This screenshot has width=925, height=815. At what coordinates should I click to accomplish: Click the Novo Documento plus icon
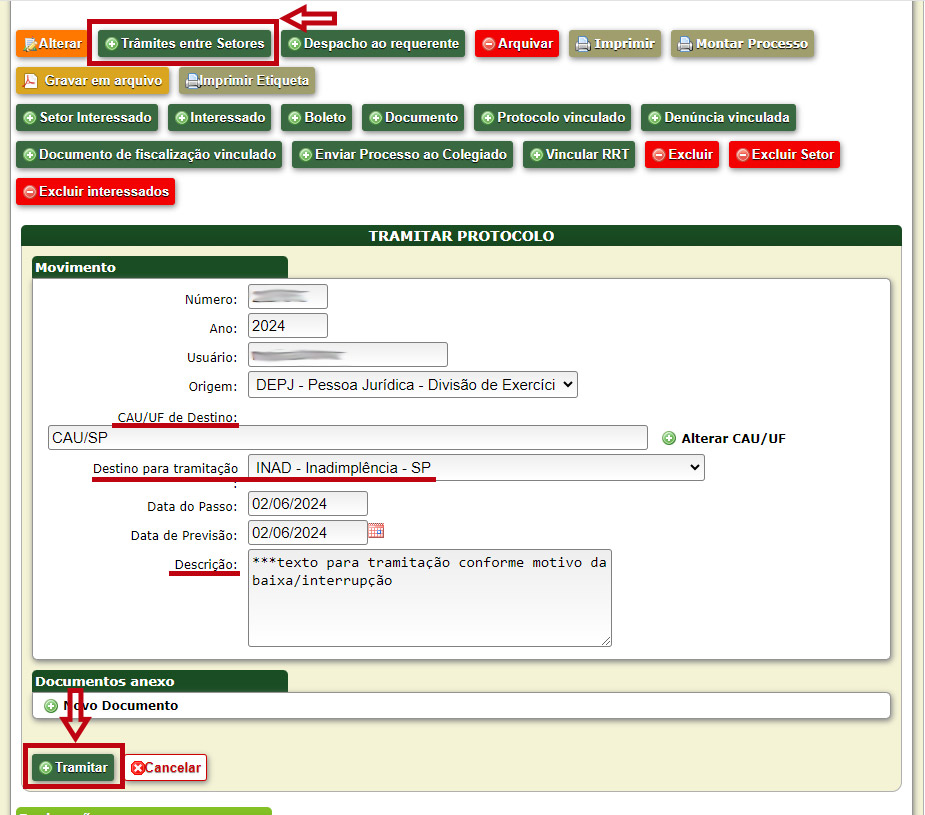tap(51, 706)
